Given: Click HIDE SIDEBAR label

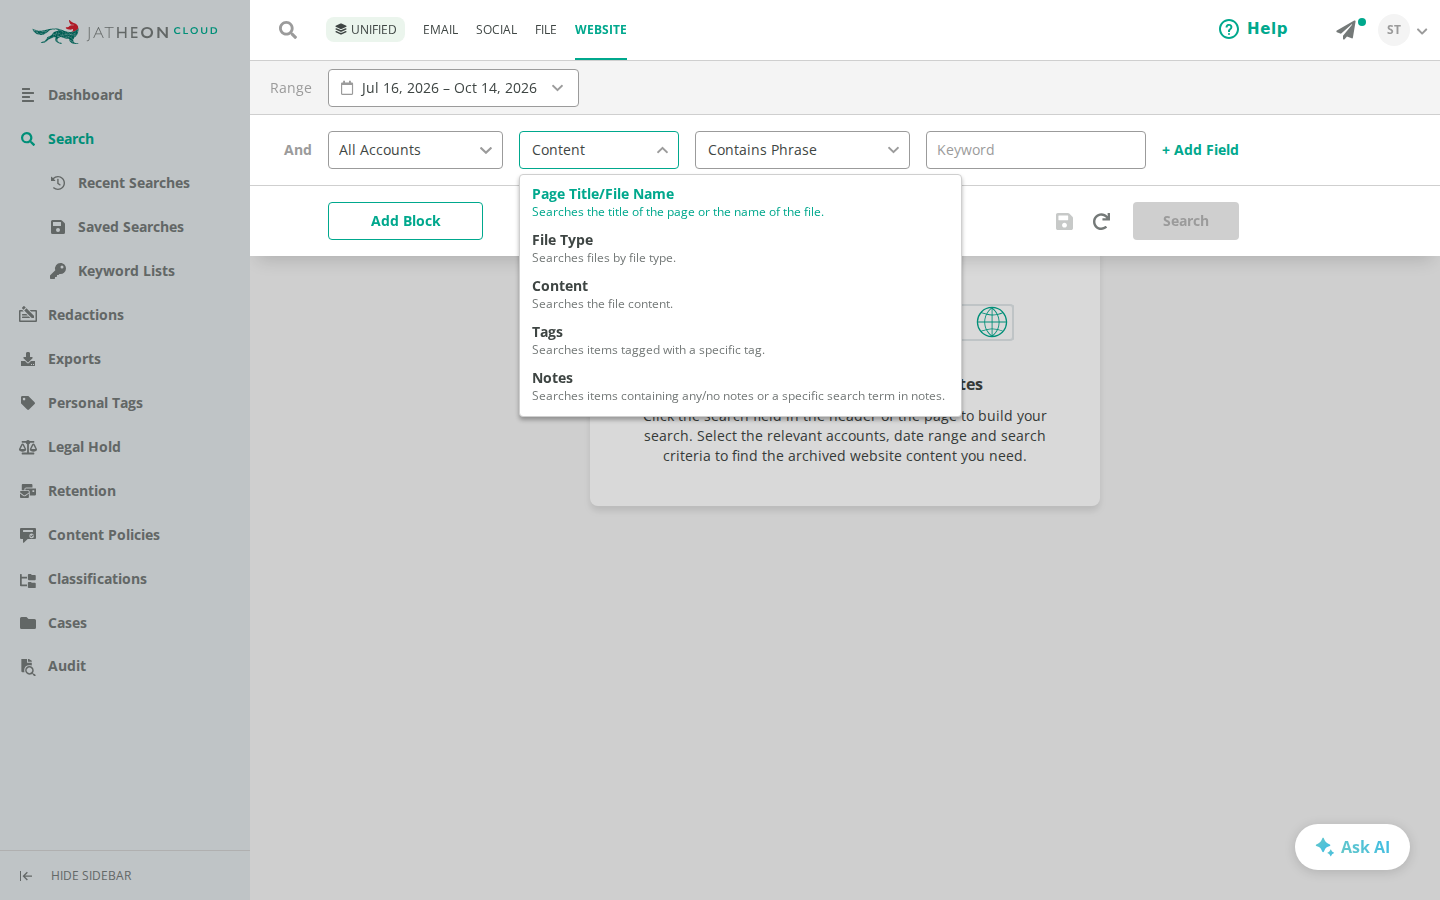Looking at the screenshot, I should pos(91,876).
